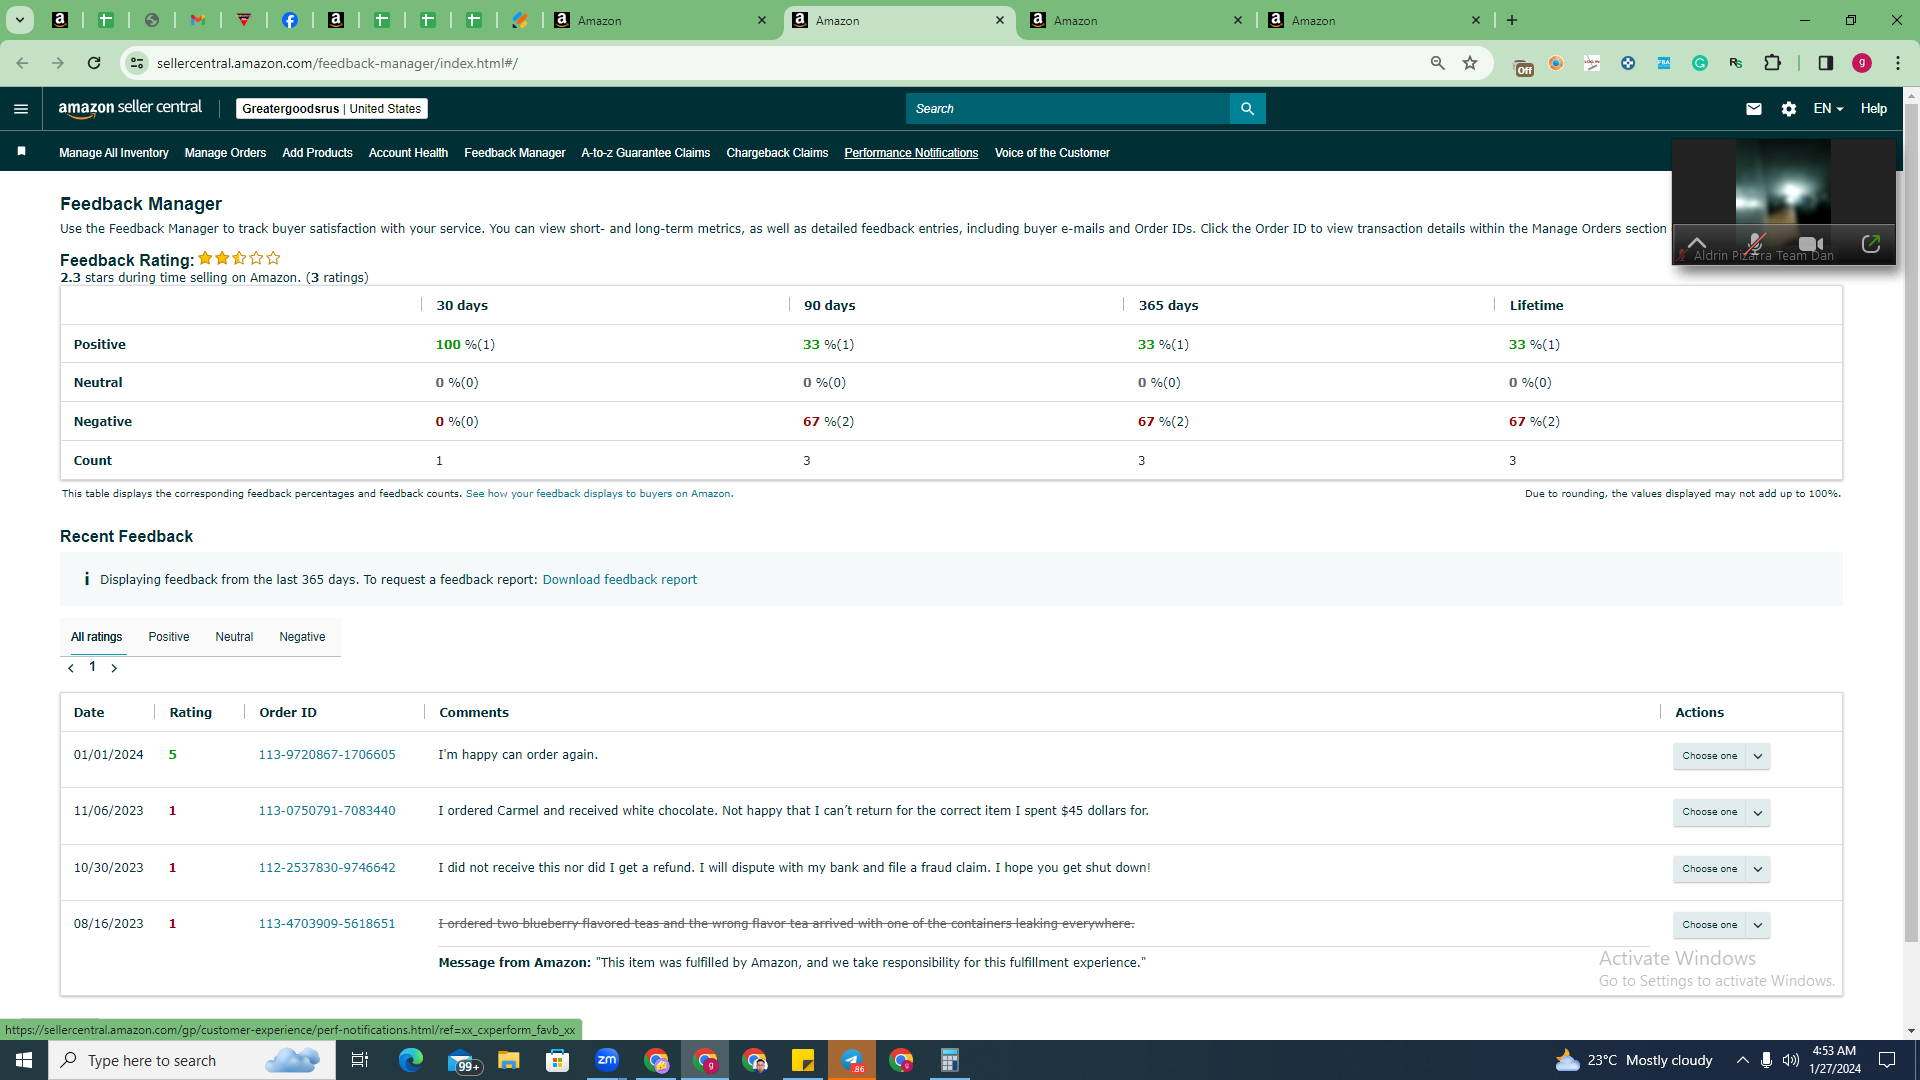Navigate to Account Health
Image resolution: width=1920 pixels, height=1080 pixels.
(x=408, y=153)
